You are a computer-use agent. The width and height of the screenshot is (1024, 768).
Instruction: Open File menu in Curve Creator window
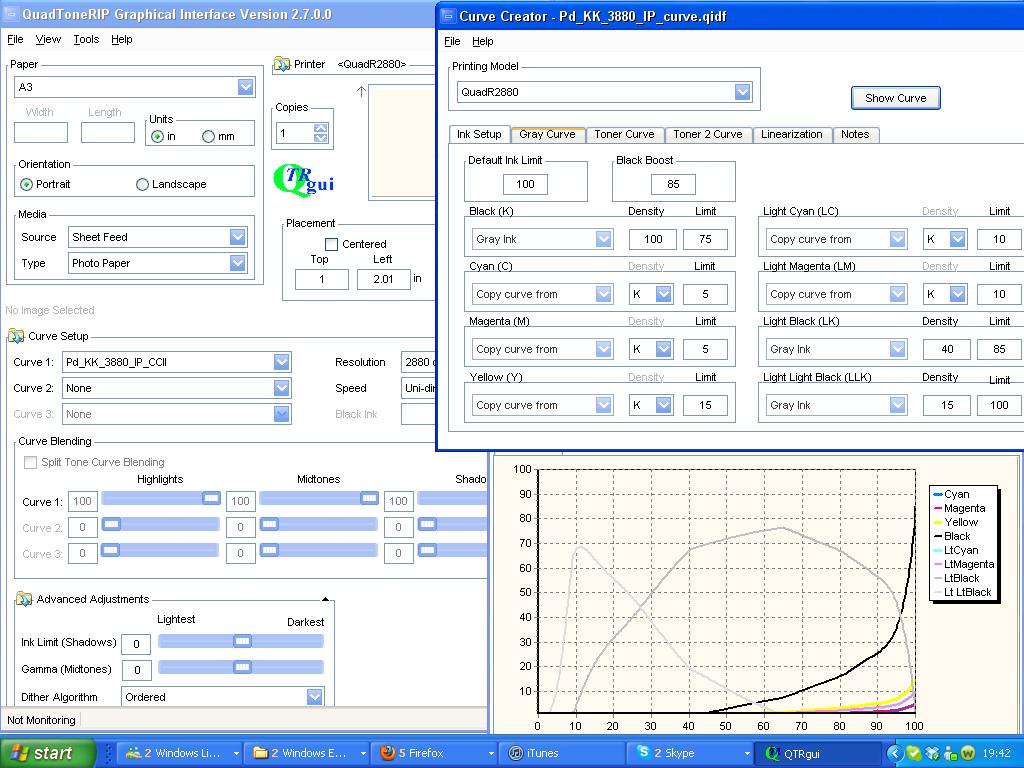click(452, 41)
